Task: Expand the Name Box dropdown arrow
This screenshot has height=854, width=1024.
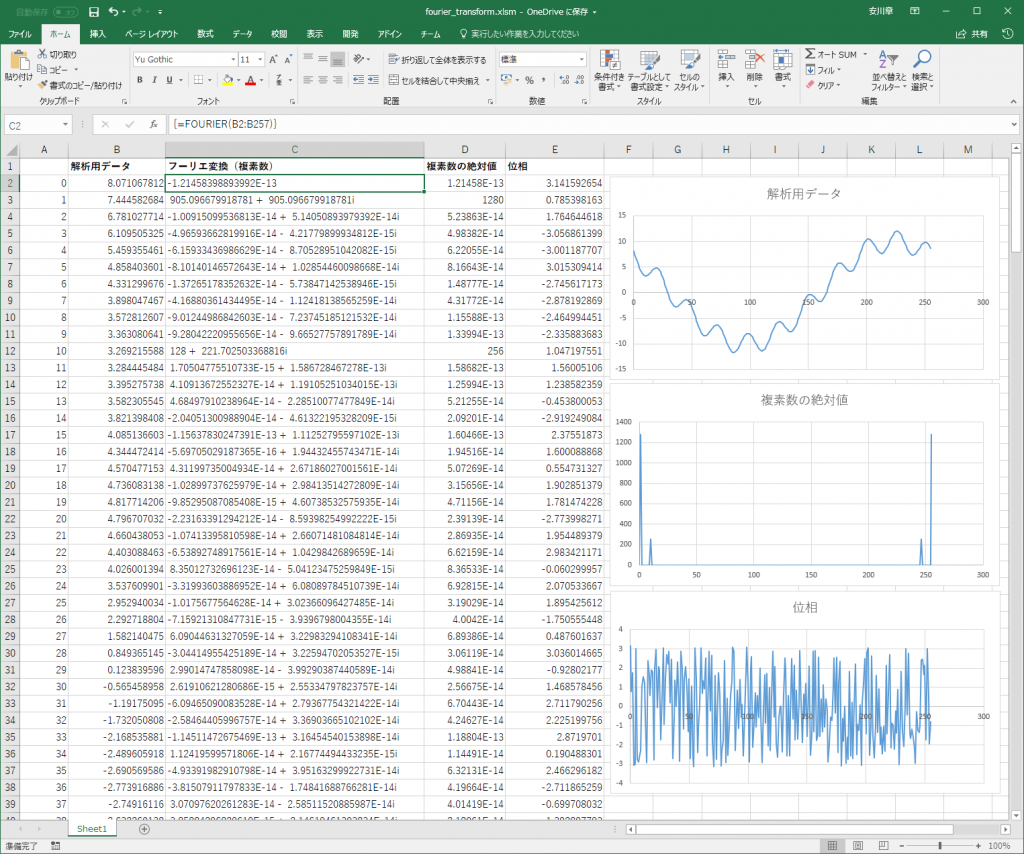Action: [x=65, y=124]
